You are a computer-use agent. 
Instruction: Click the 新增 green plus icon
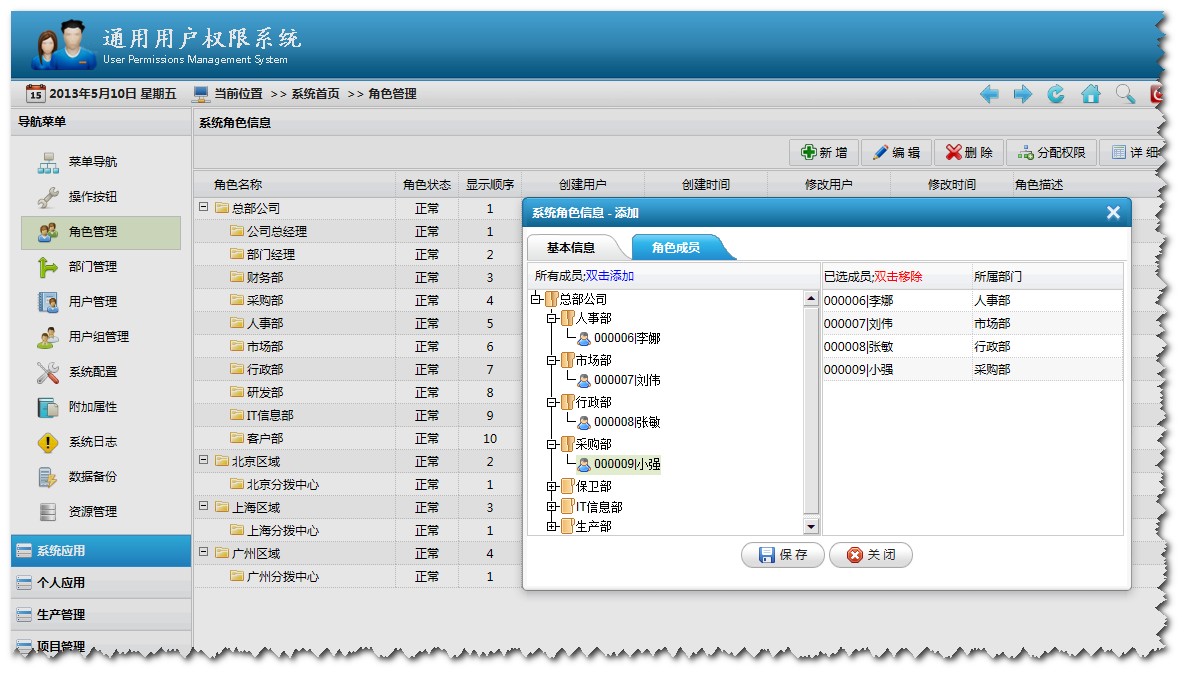(809, 150)
